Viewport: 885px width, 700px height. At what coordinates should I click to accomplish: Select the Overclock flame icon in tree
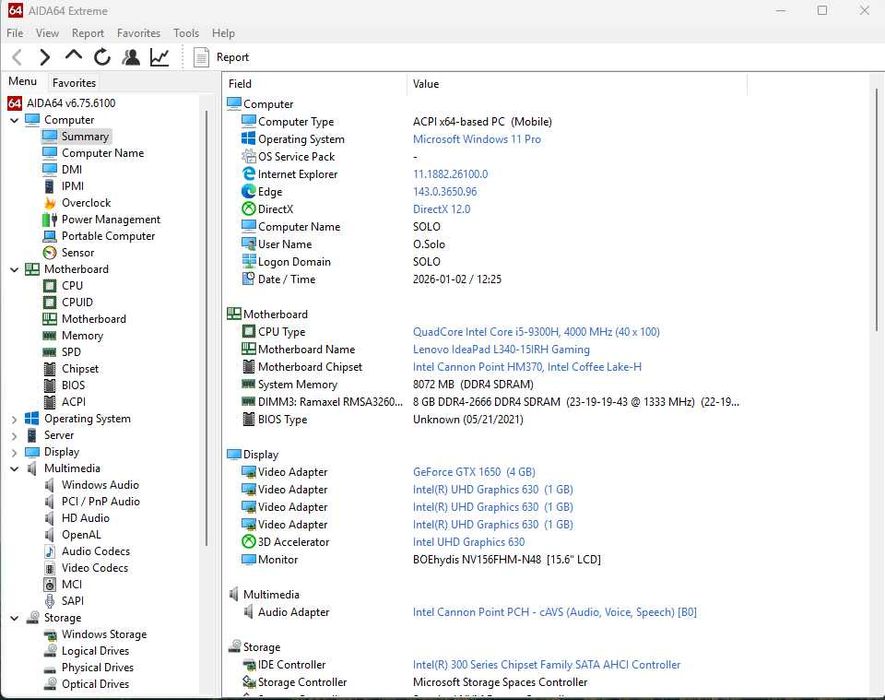click(x=50, y=203)
